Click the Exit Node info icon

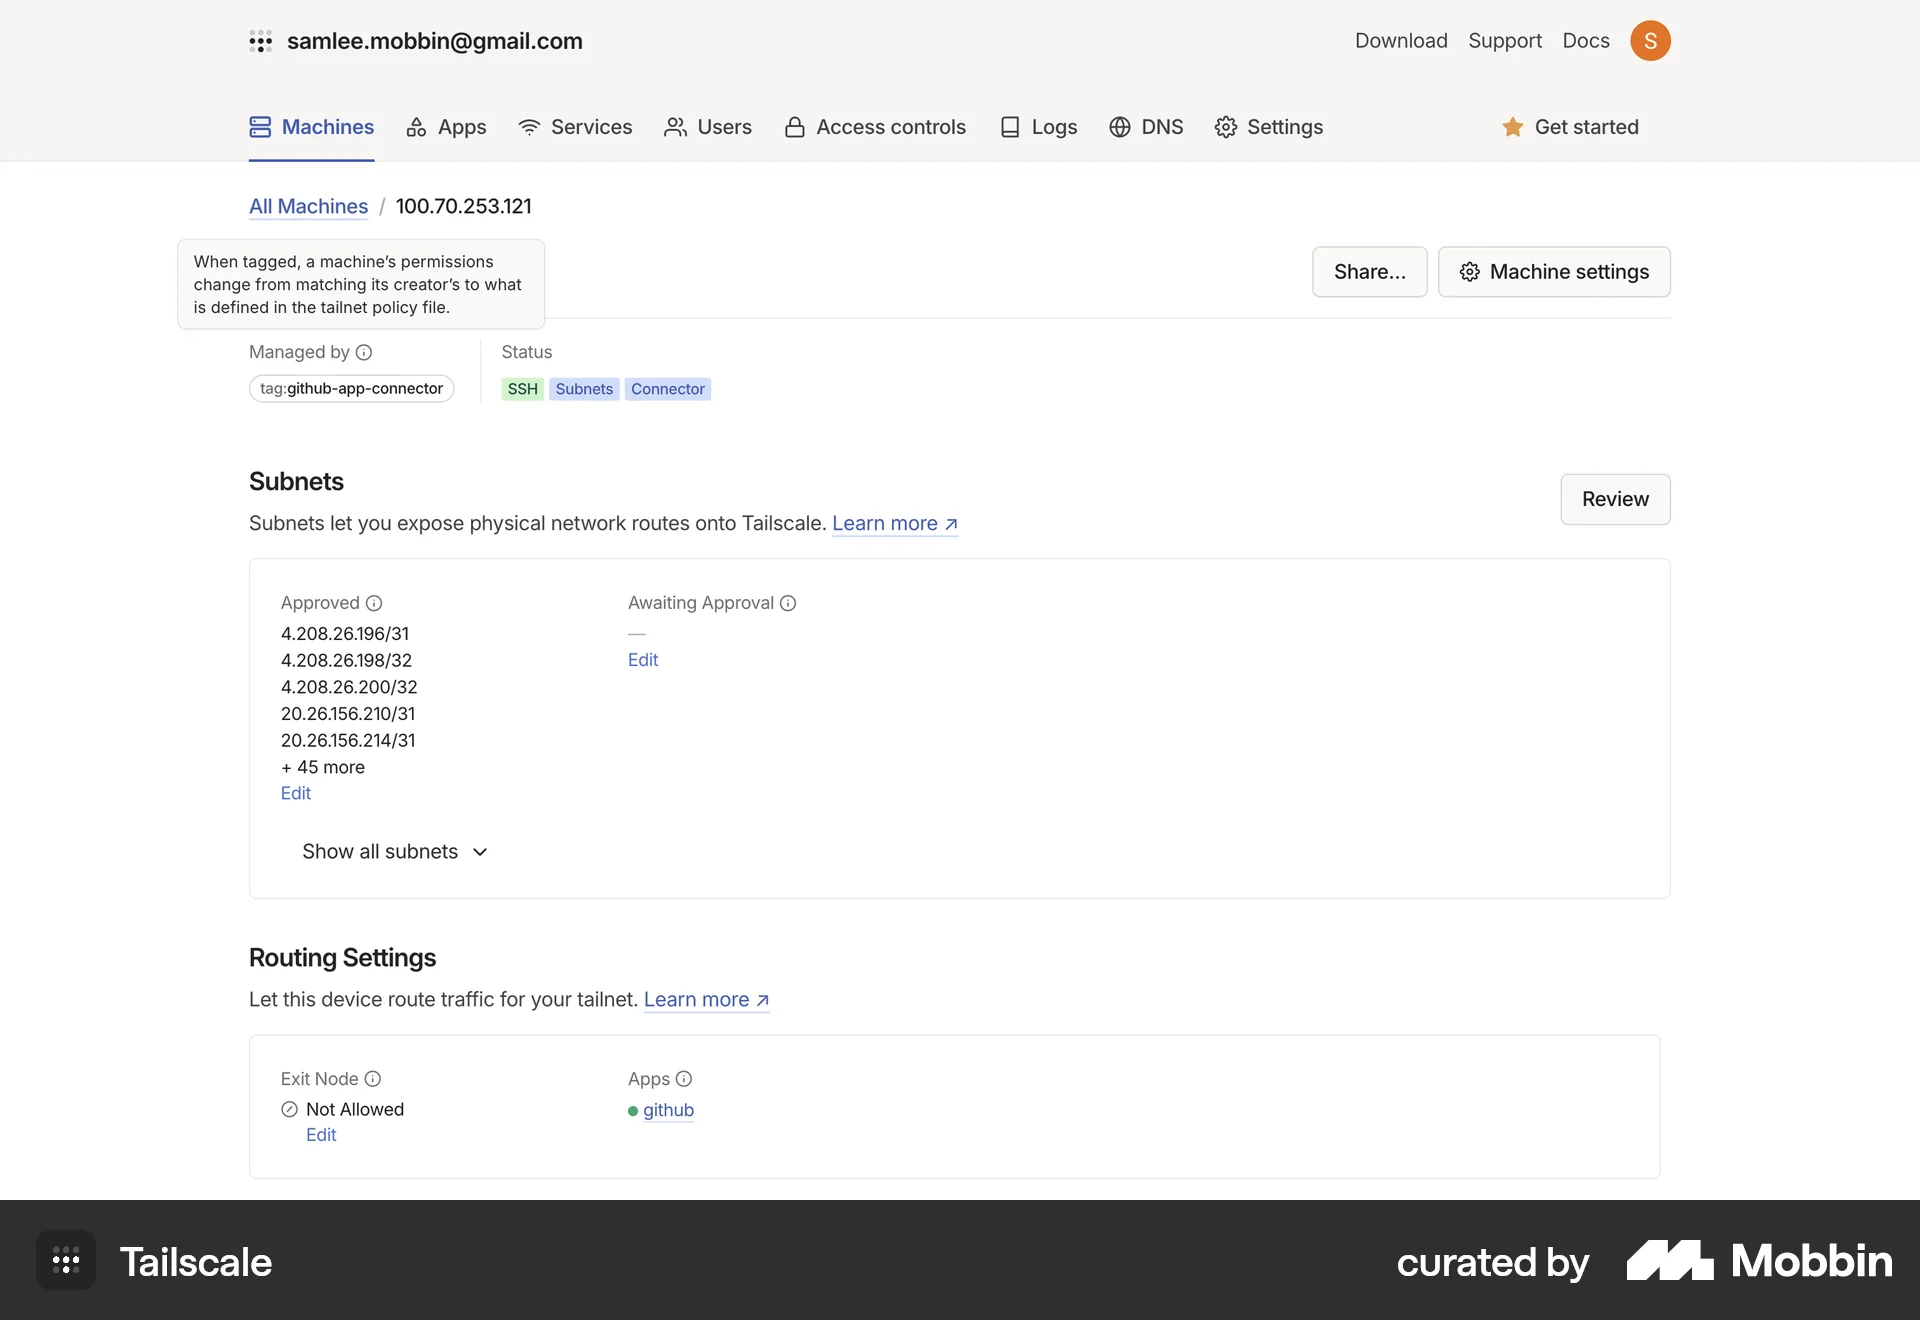coord(373,1079)
